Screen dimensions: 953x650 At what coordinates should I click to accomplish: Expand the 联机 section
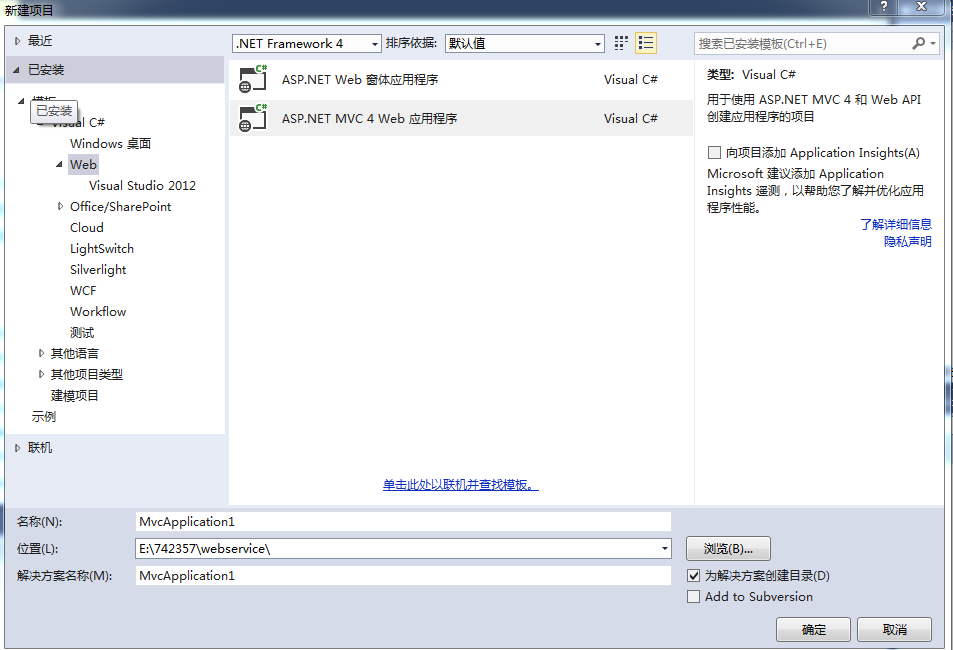tap(18, 448)
